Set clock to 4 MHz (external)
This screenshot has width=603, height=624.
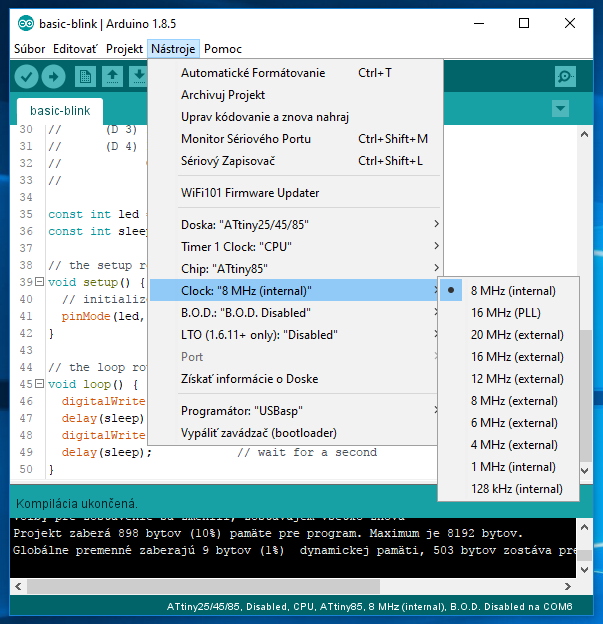coord(509,445)
